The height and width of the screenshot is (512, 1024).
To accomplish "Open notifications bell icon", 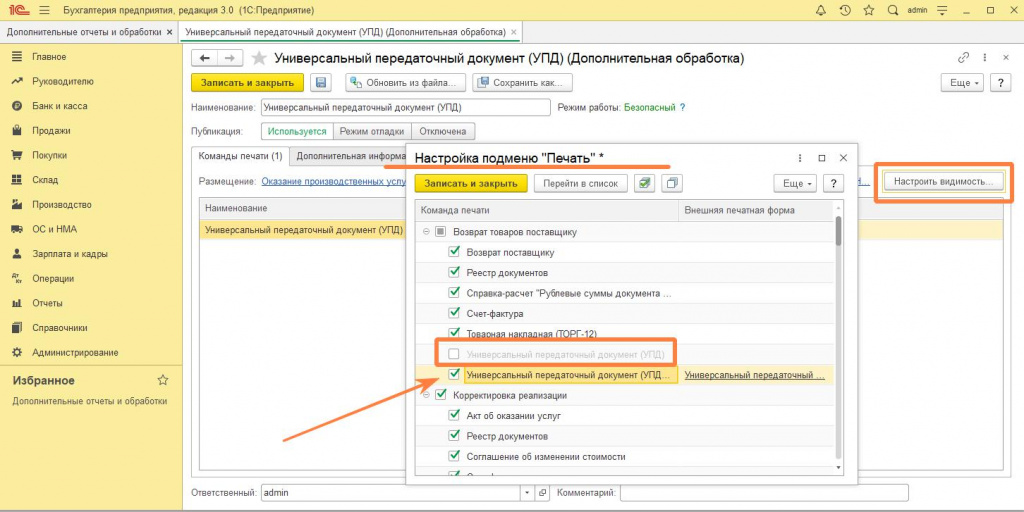I will point(821,10).
